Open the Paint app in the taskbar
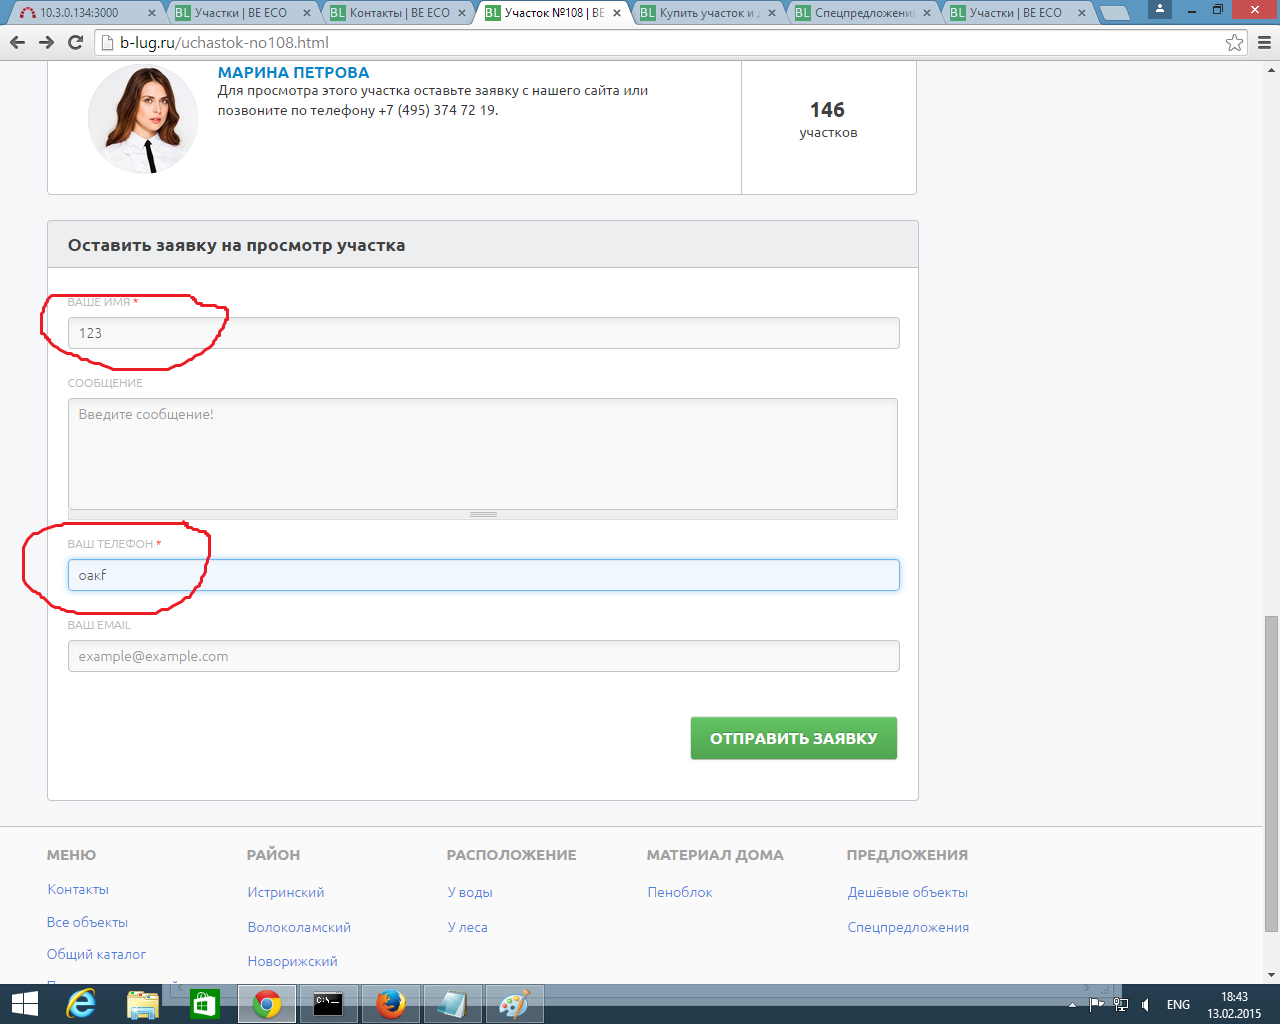Screen dimensions: 1280x1024 coord(514,1003)
